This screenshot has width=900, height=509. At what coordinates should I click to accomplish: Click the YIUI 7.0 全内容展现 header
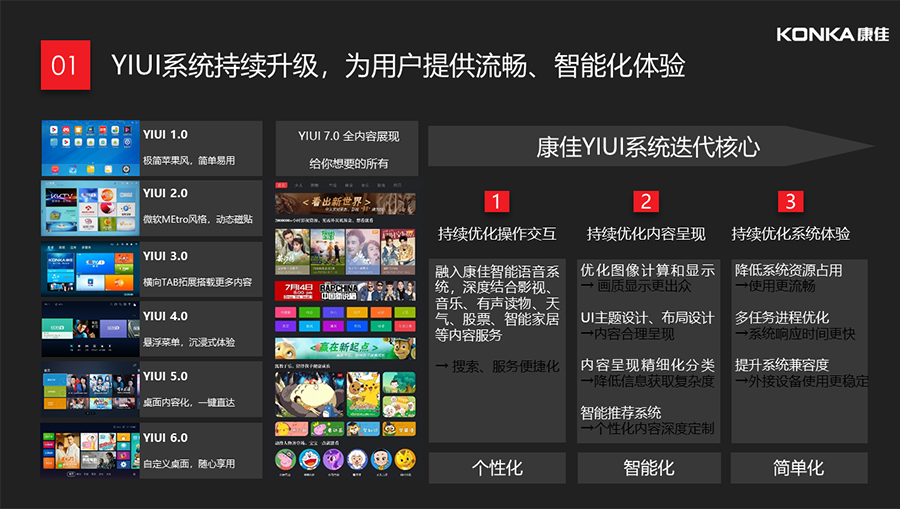point(348,137)
